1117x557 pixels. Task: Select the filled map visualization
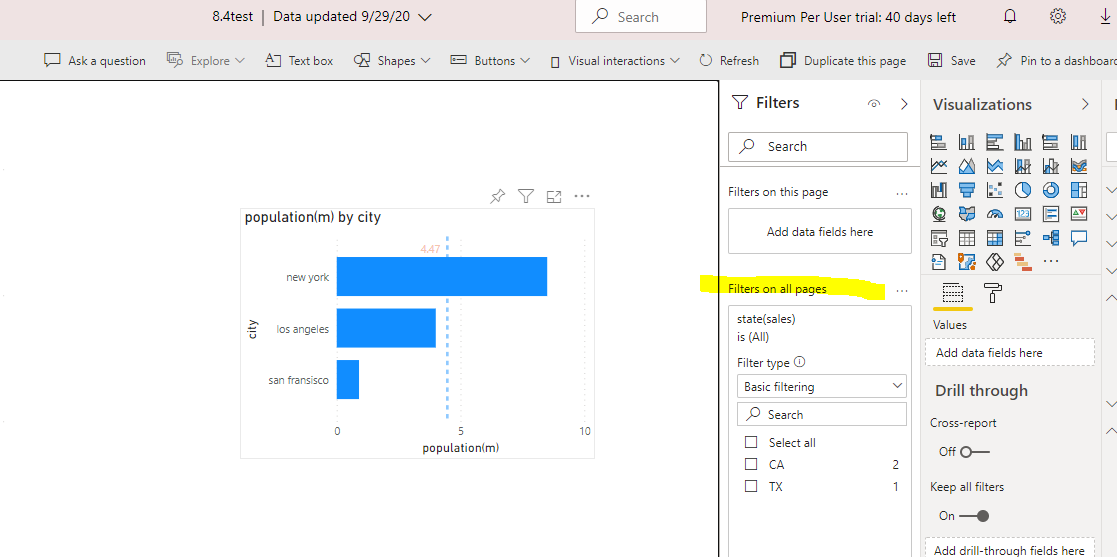click(x=967, y=213)
